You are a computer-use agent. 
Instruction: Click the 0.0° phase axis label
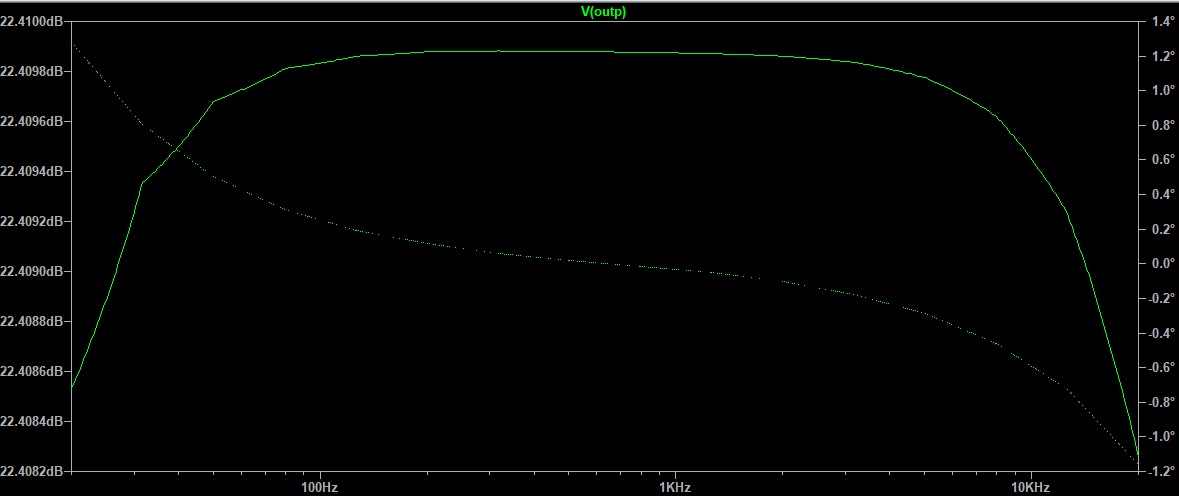point(1162,264)
